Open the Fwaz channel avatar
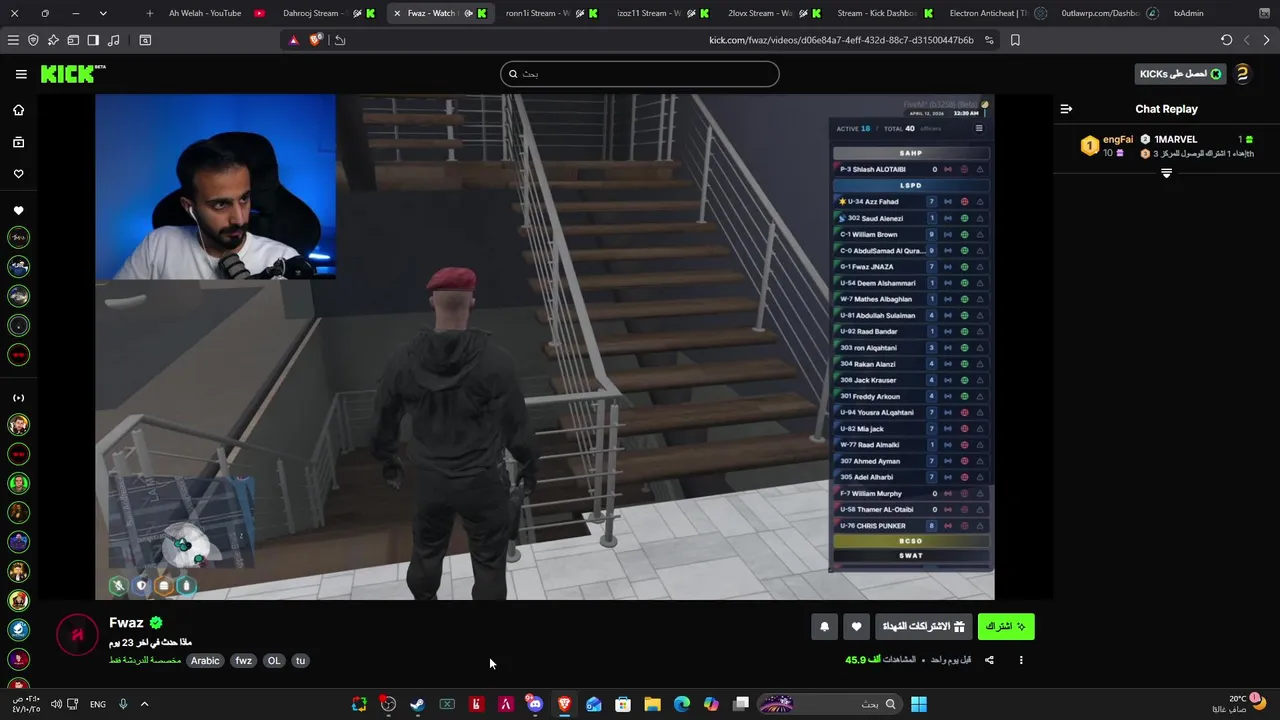Screen dimensions: 1280x720 tap(77, 635)
